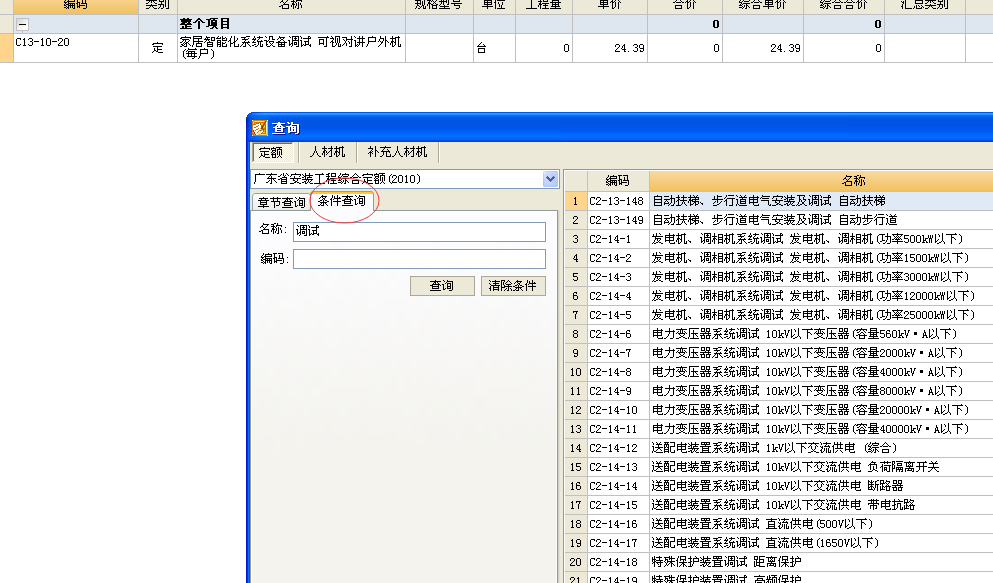993x583 pixels.
Task: Select row C2-14-18 距离保护
Action: click(779, 562)
